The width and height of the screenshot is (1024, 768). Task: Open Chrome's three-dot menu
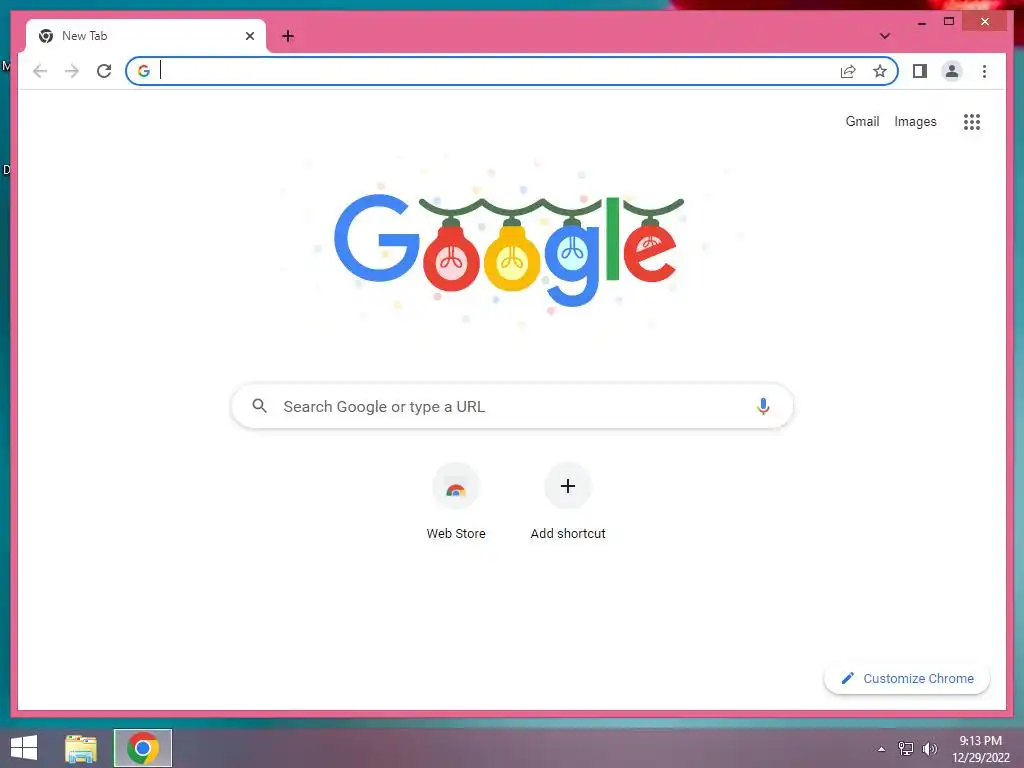984,71
